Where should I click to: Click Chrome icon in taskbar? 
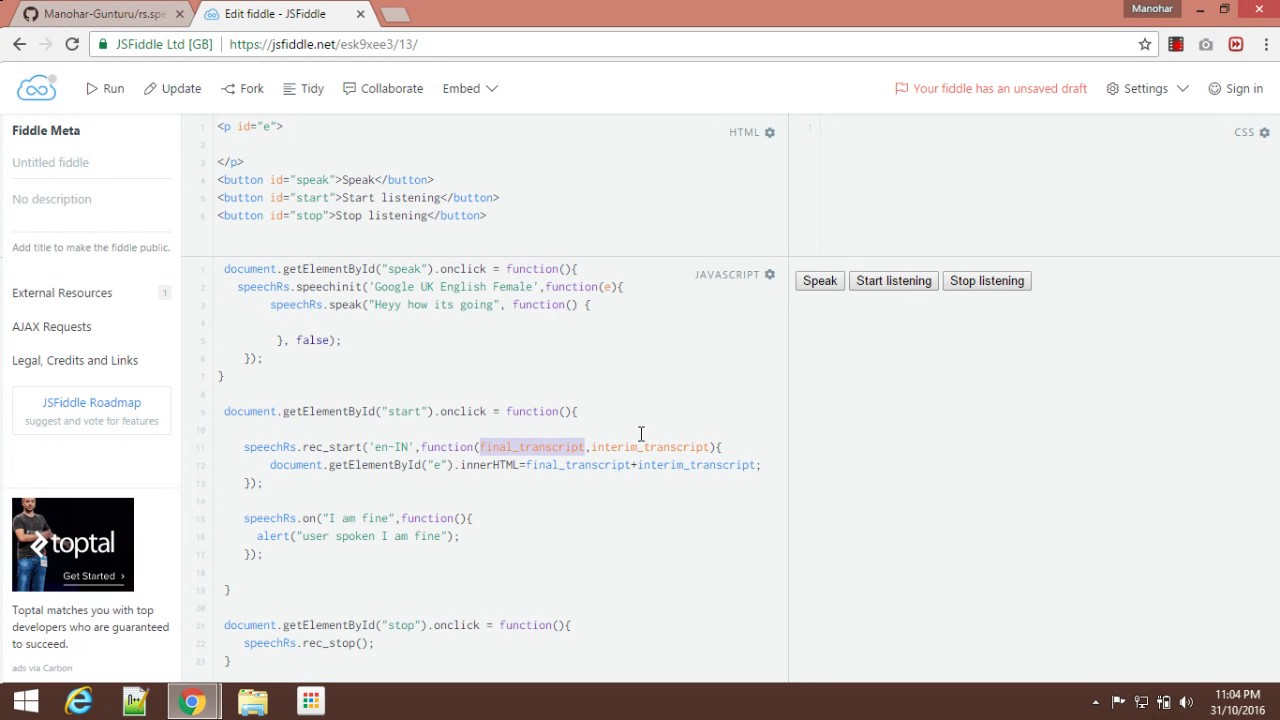[192, 702]
